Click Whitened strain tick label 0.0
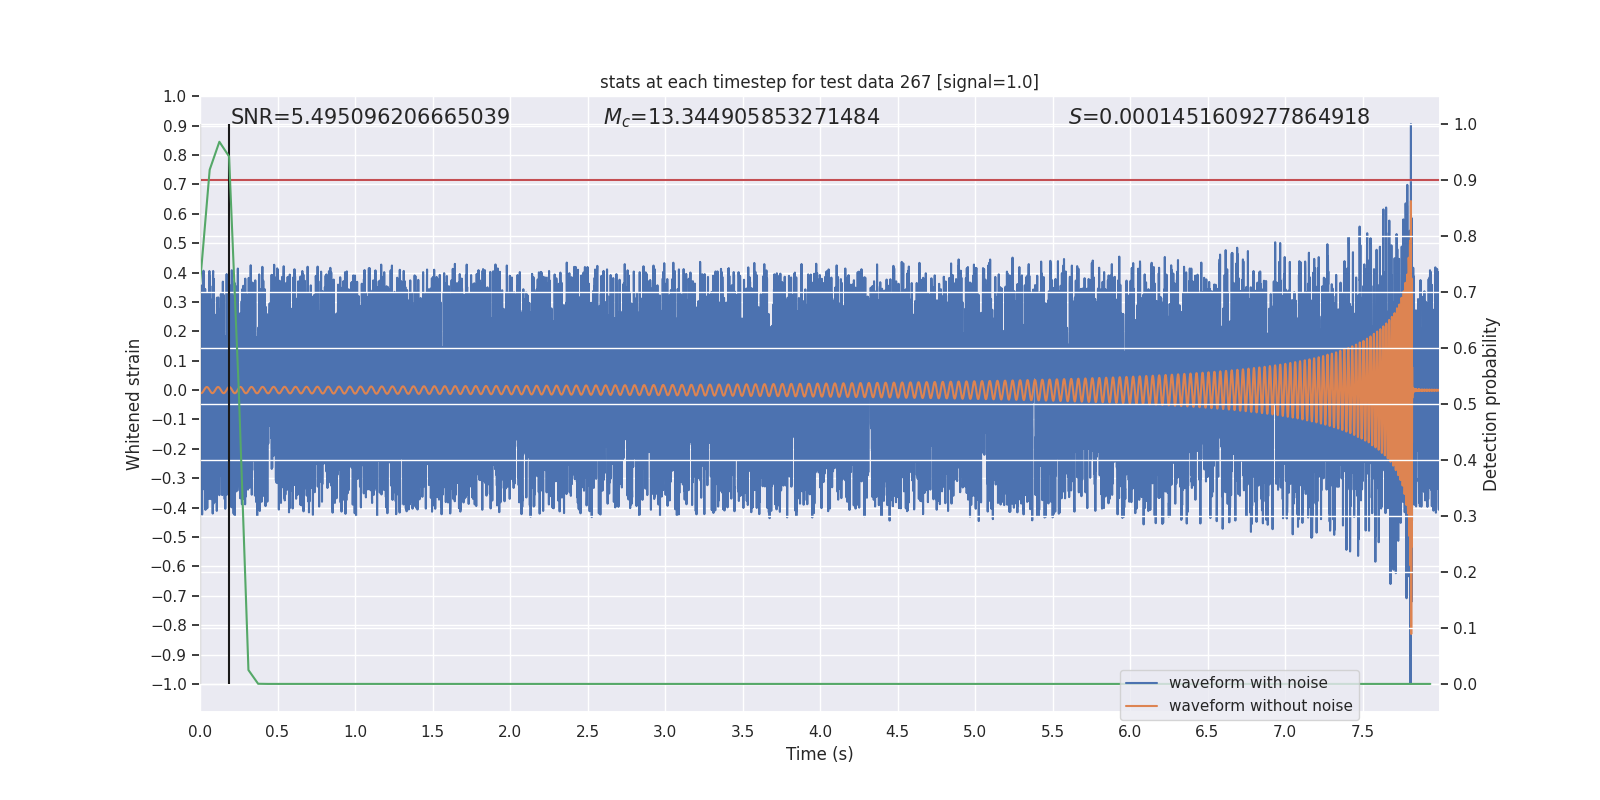Screen dimensions: 1600x800 pyautogui.click(x=175, y=390)
